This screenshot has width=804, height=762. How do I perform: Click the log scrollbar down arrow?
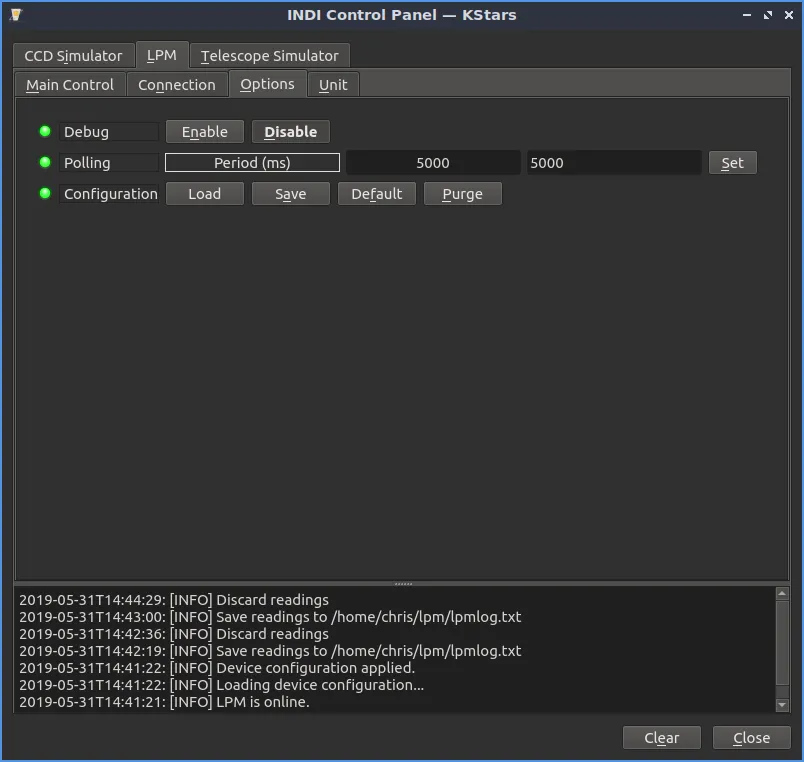pos(782,705)
